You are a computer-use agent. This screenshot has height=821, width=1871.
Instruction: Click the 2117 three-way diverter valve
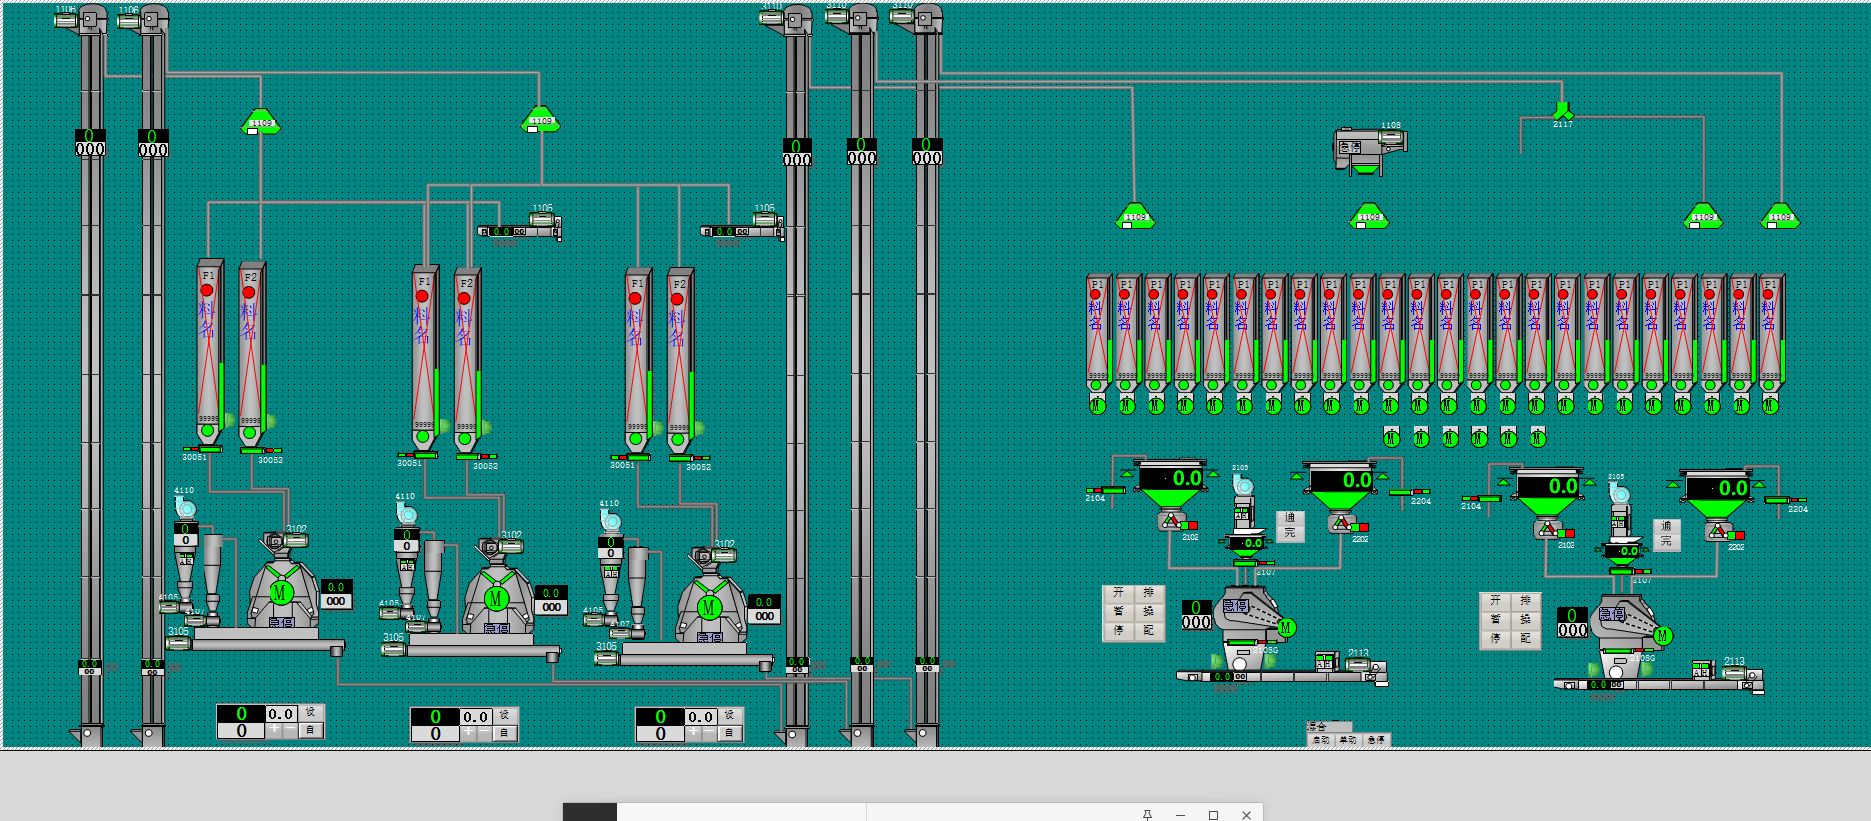(1562, 109)
